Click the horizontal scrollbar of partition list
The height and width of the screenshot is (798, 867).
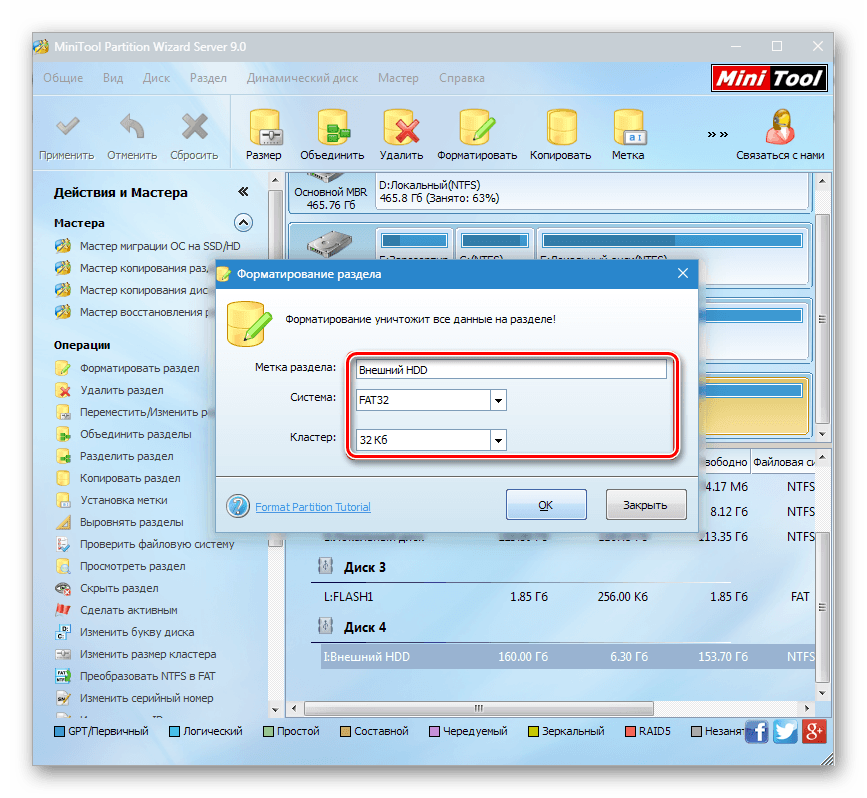[x=478, y=708]
